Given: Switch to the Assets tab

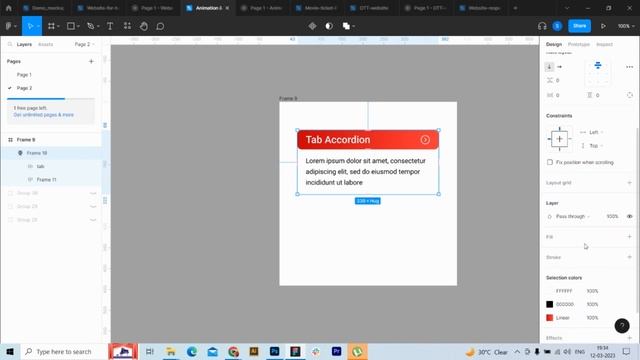Looking at the screenshot, I should click(45, 44).
